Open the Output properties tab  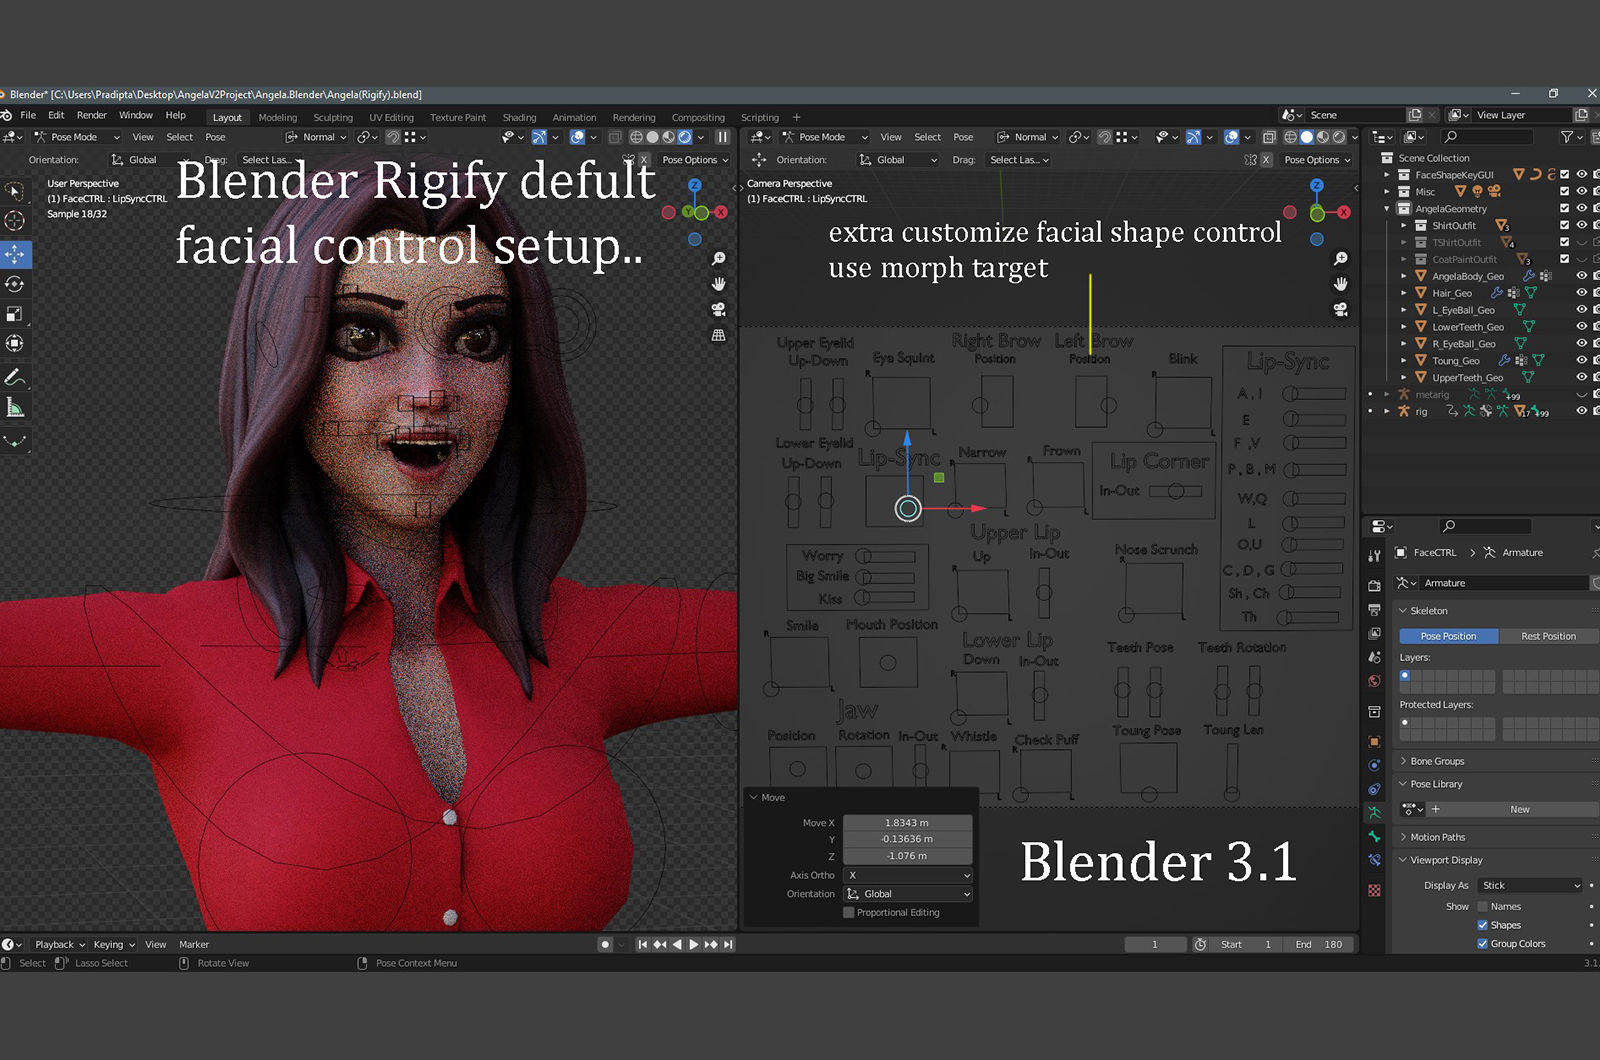[x=1375, y=609]
